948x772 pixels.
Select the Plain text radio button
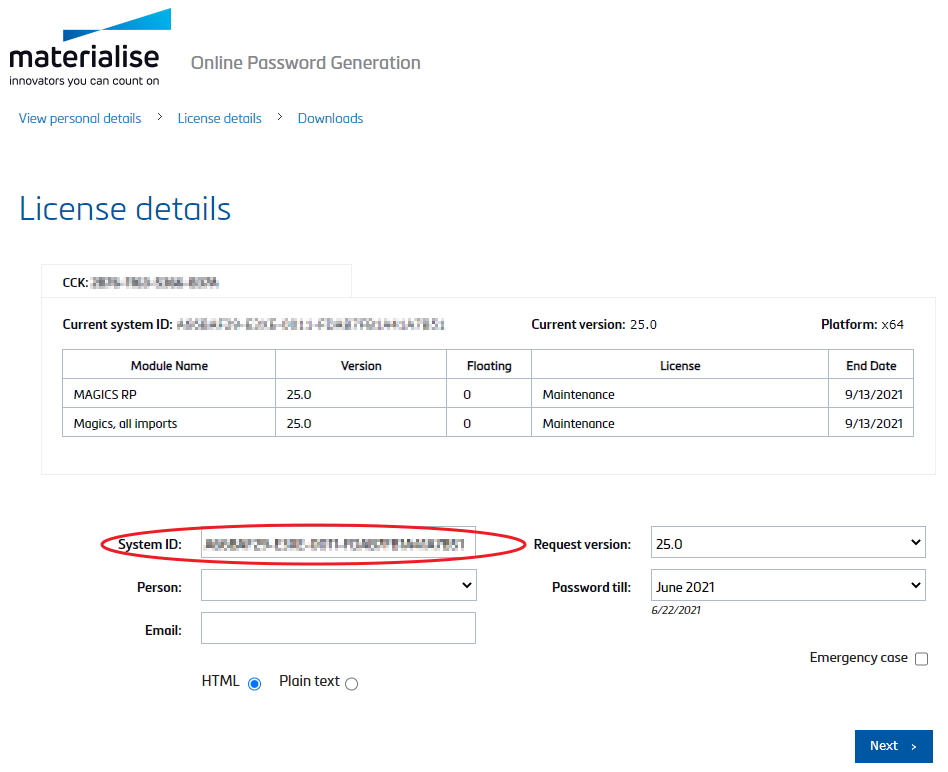tap(351, 682)
